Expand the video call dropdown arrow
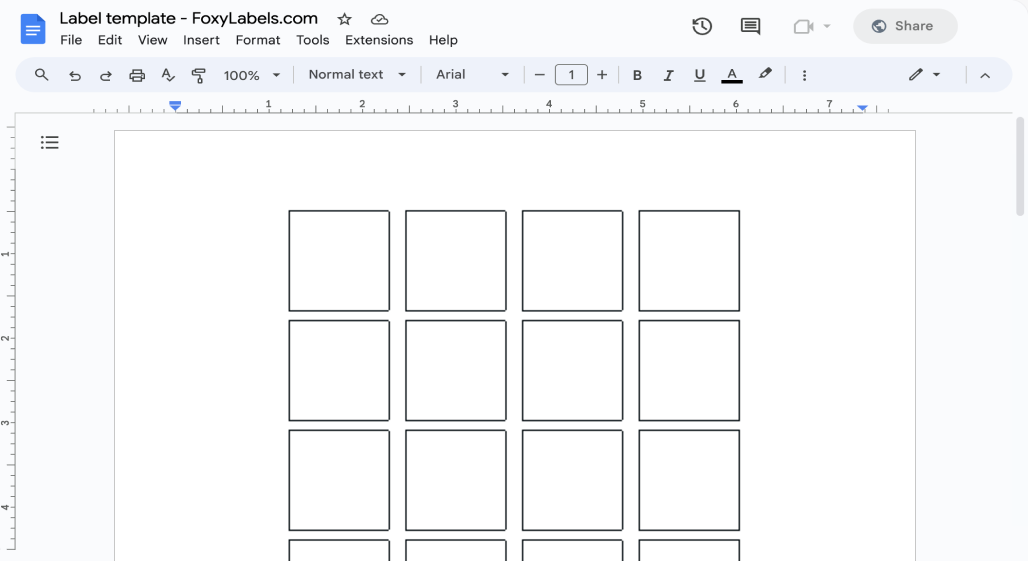 [827, 26]
